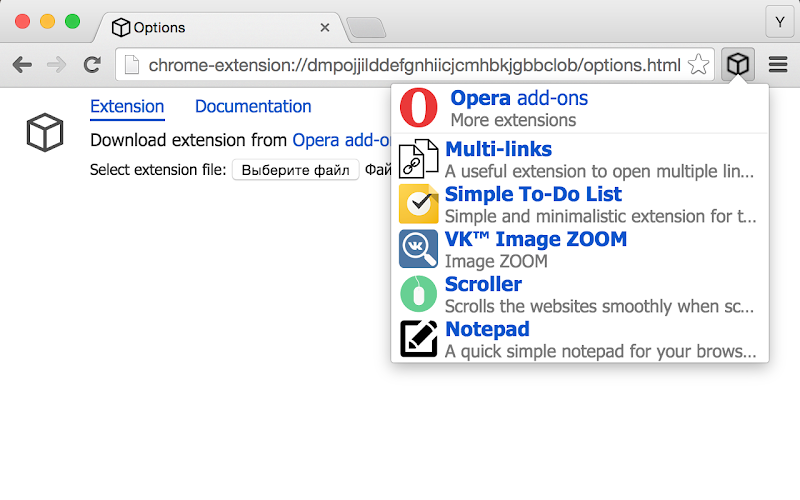The width and height of the screenshot is (800, 500).
Task: Open the Multi-links extension link
Action: coord(498,149)
